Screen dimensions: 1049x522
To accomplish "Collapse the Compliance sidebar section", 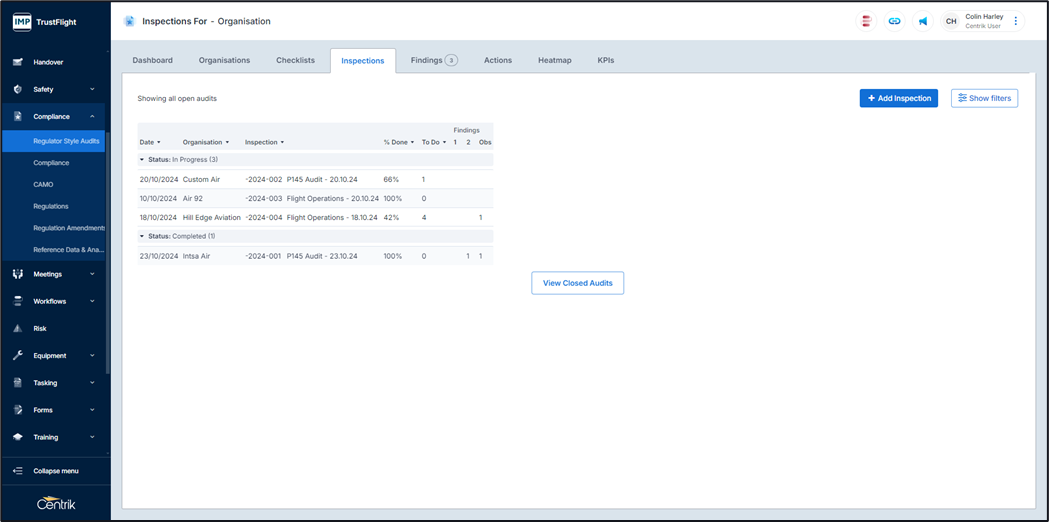I will coord(92,117).
